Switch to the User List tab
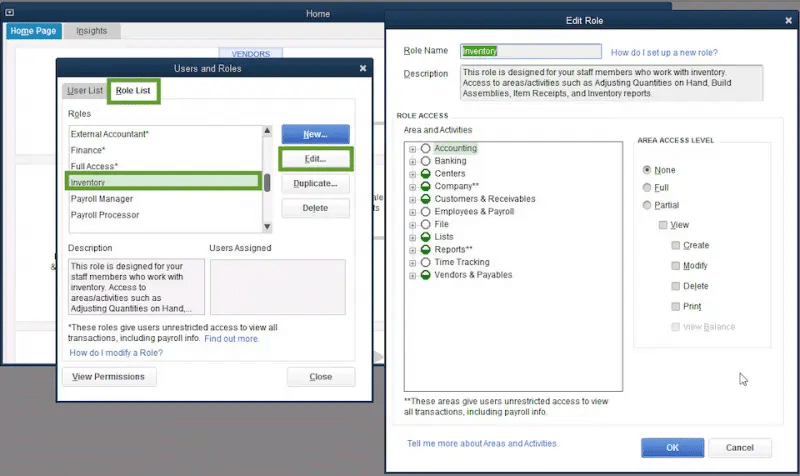Viewport: 800px width, 476px height. pyautogui.click(x=85, y=90)
